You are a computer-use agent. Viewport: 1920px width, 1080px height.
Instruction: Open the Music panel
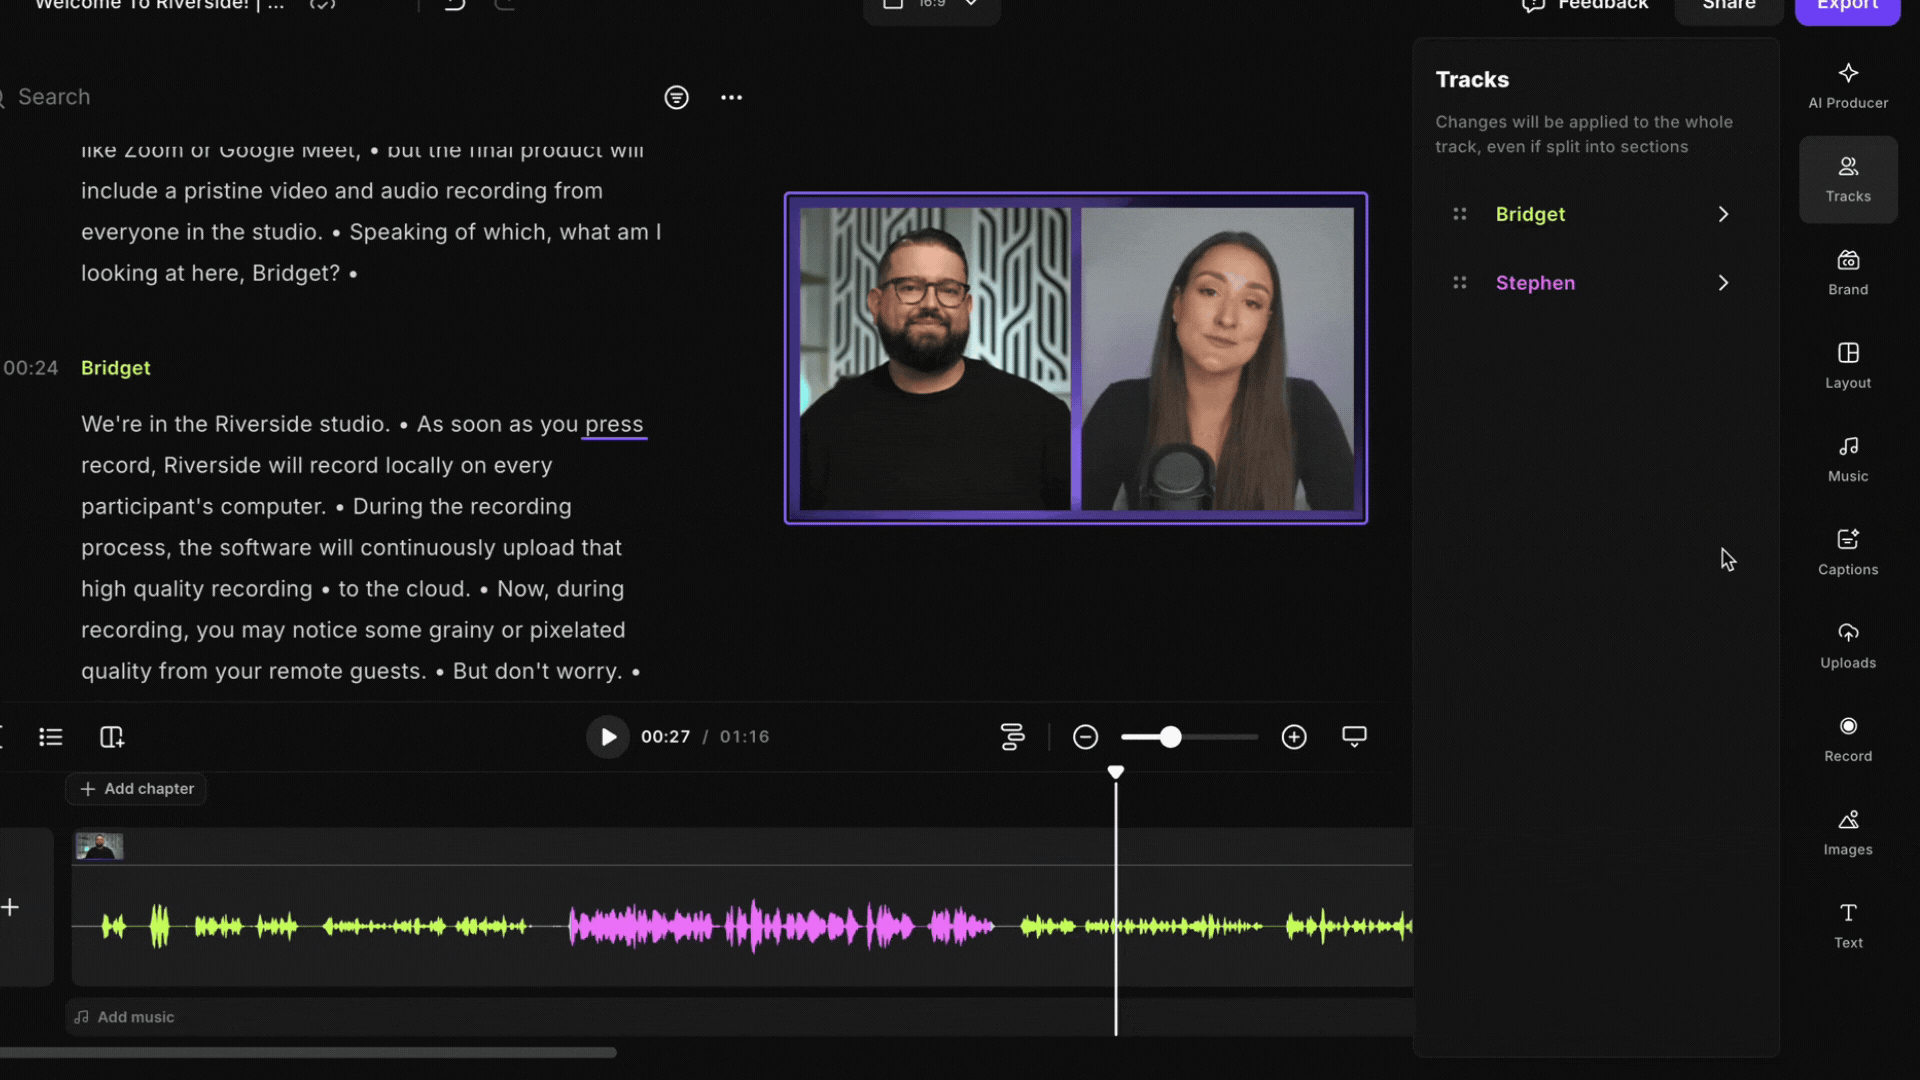1847,458
